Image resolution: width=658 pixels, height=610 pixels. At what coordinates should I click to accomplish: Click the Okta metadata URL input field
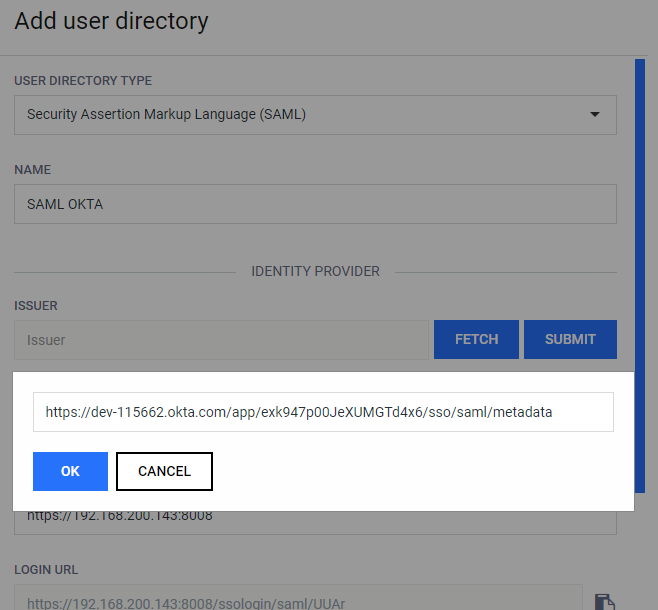(323, 412)
